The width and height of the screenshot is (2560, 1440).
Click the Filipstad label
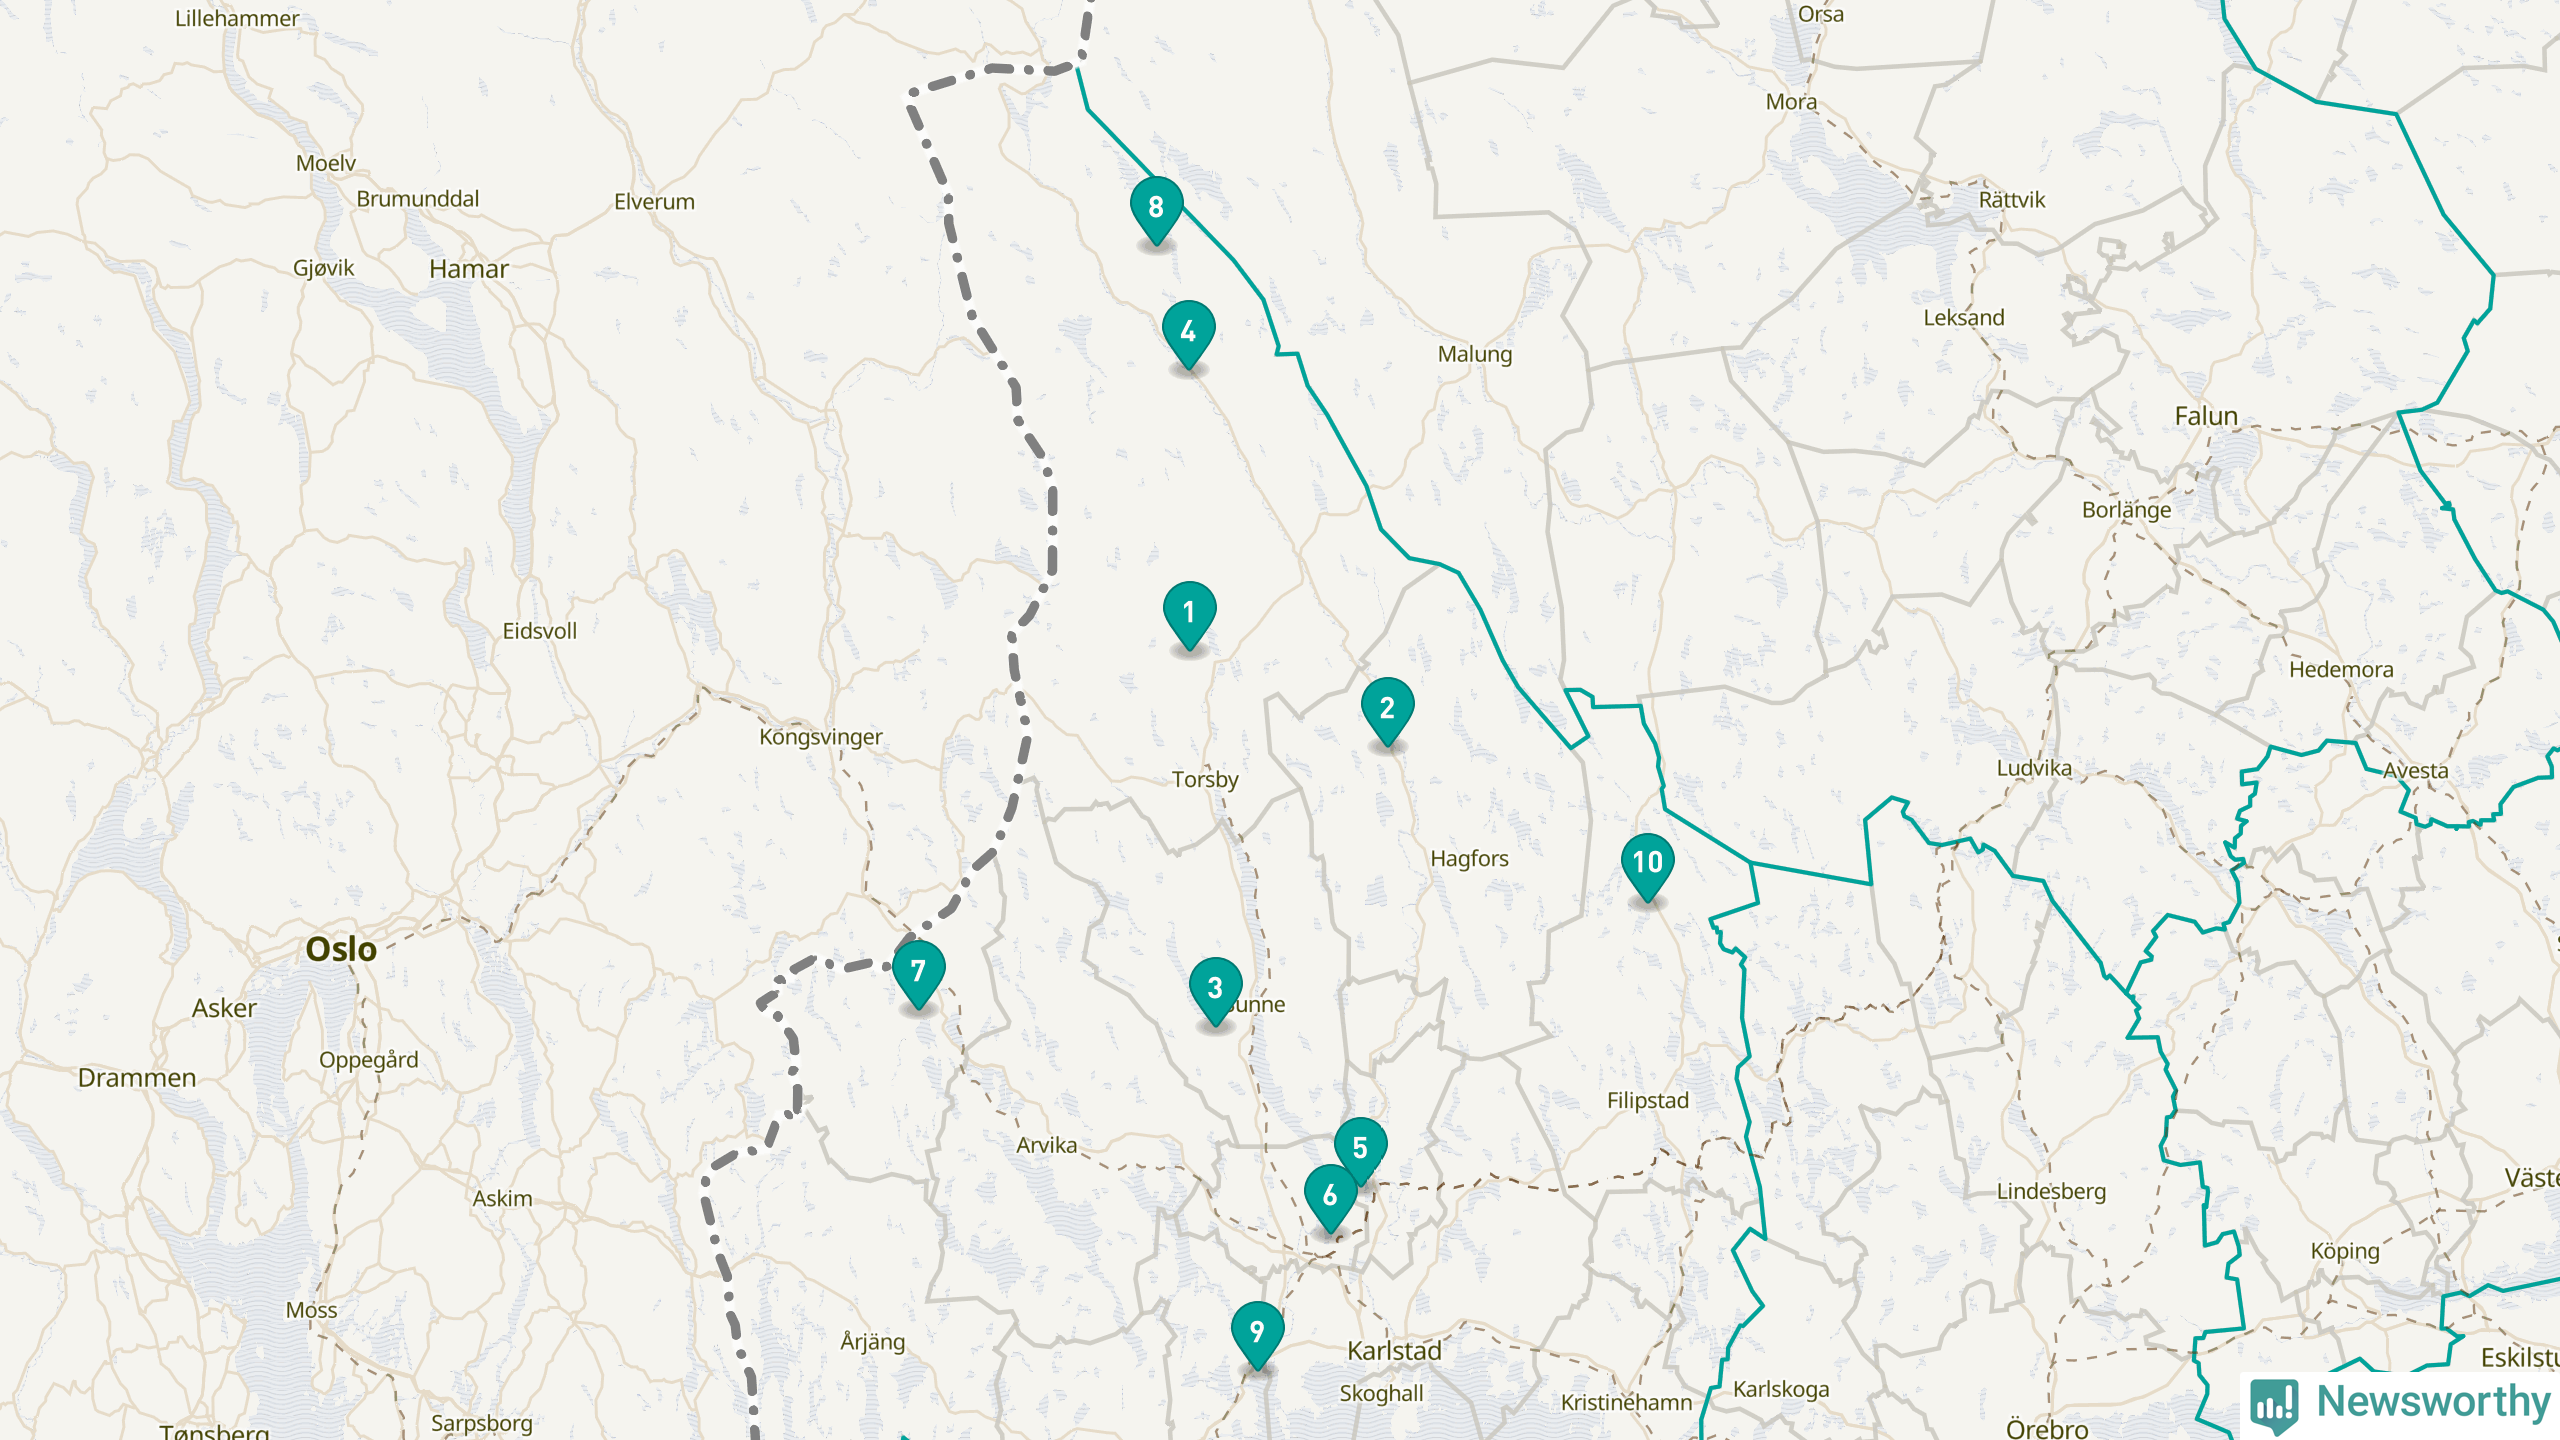1647,1100
